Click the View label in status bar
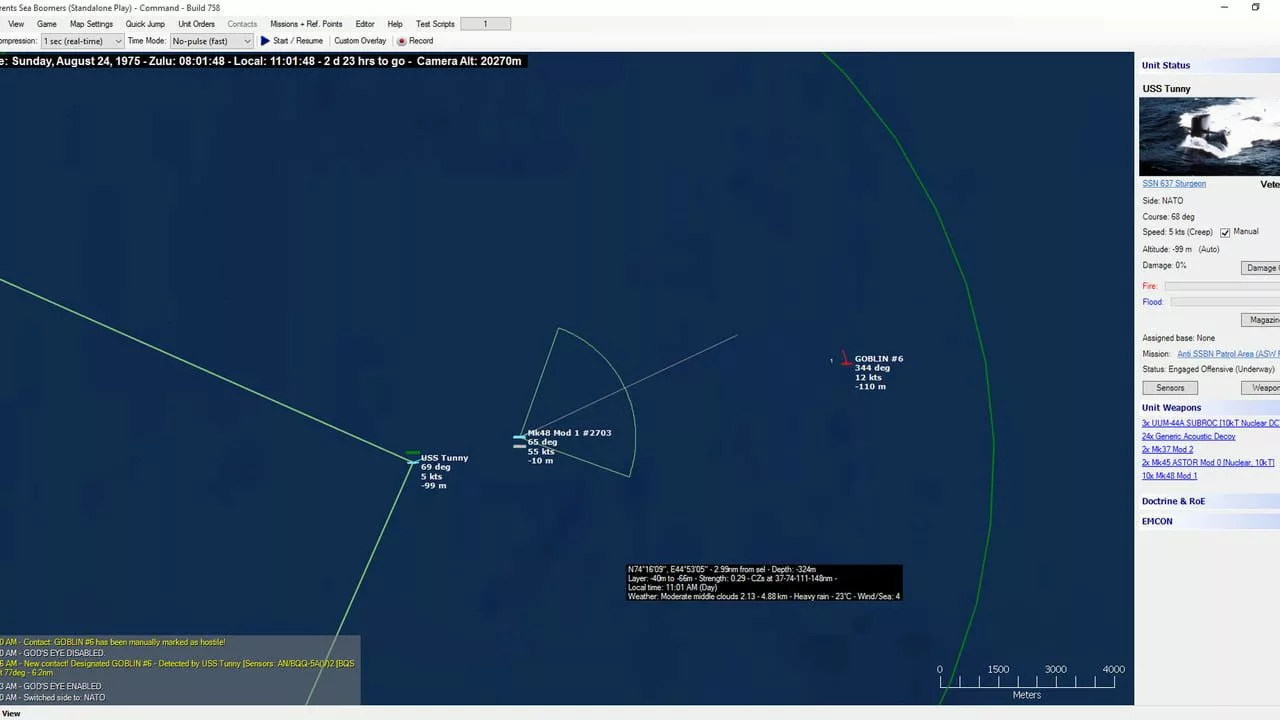This screenshot has width=1280, height=720. [11, 713]
